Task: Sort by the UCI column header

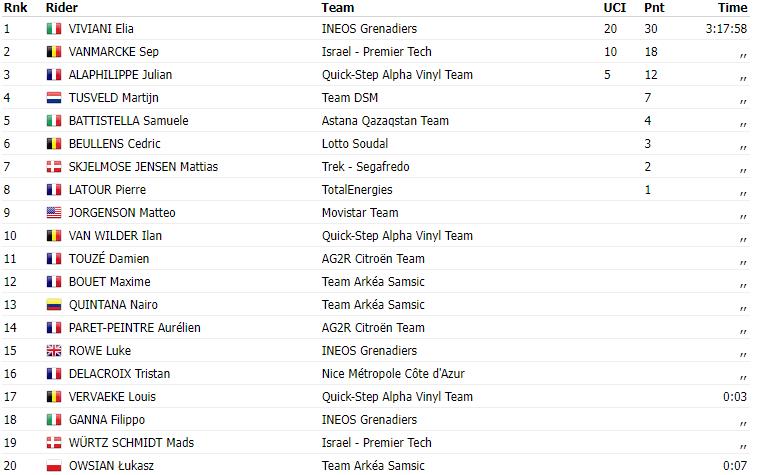Action: click(x=614, y=8)
